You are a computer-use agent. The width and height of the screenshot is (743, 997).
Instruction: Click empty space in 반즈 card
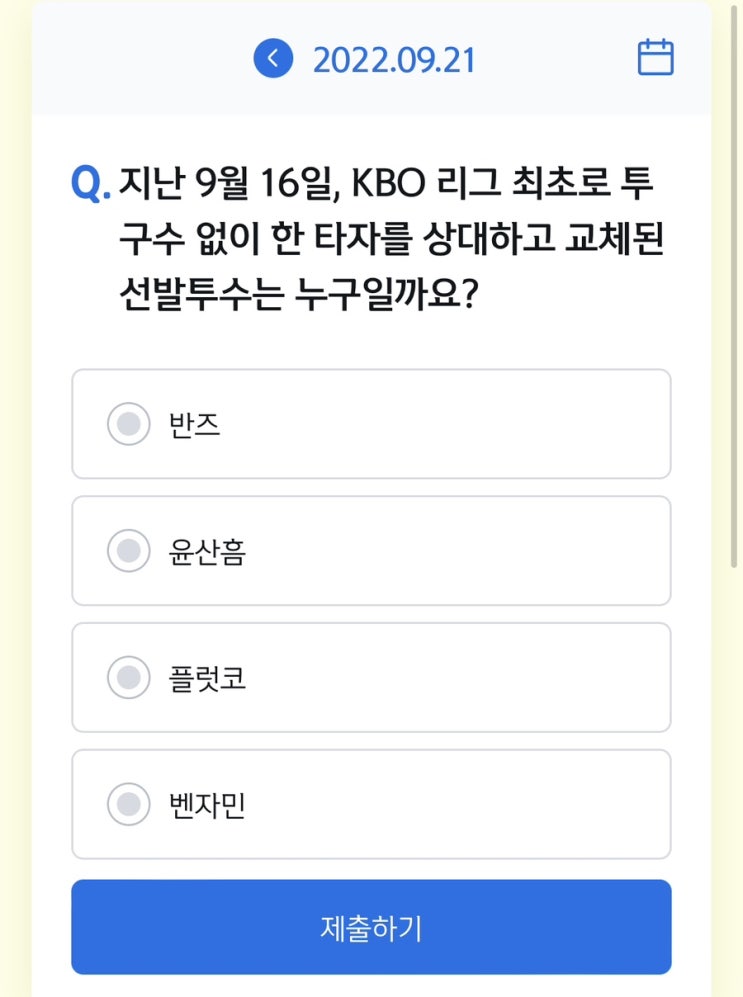pos(480,425)
